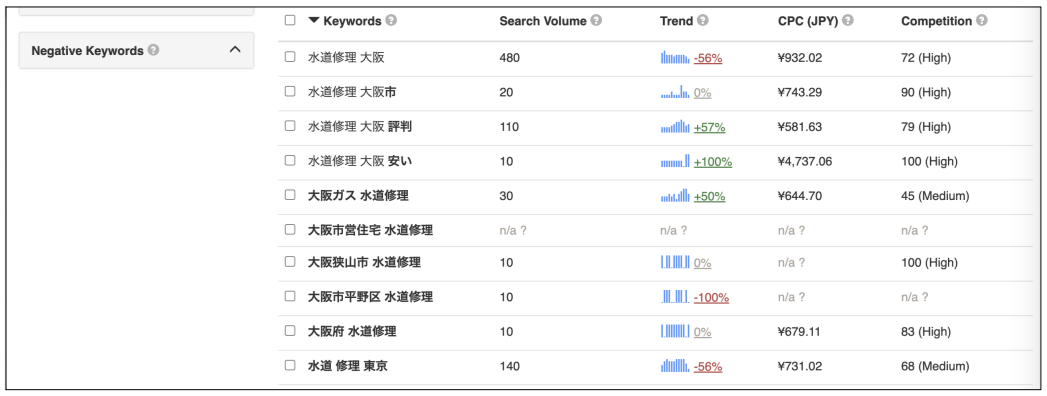Open the +100% trend link for 安い row
1047x396 pixels.
click(x=712, y=162)
